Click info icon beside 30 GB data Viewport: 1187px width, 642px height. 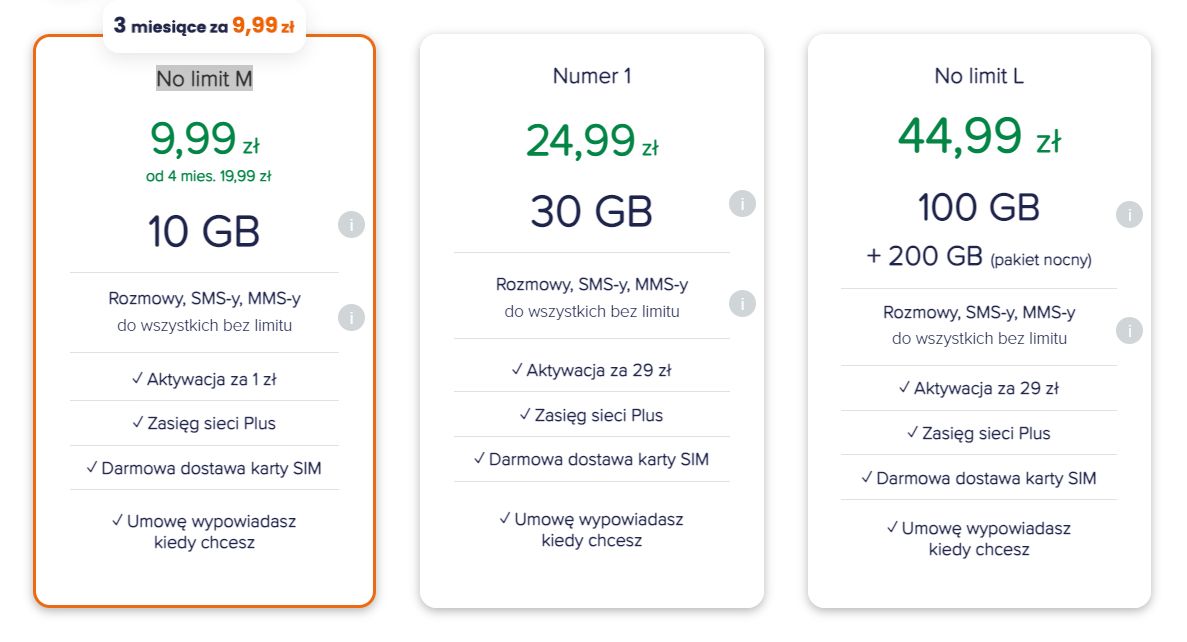tap(742, 203)
